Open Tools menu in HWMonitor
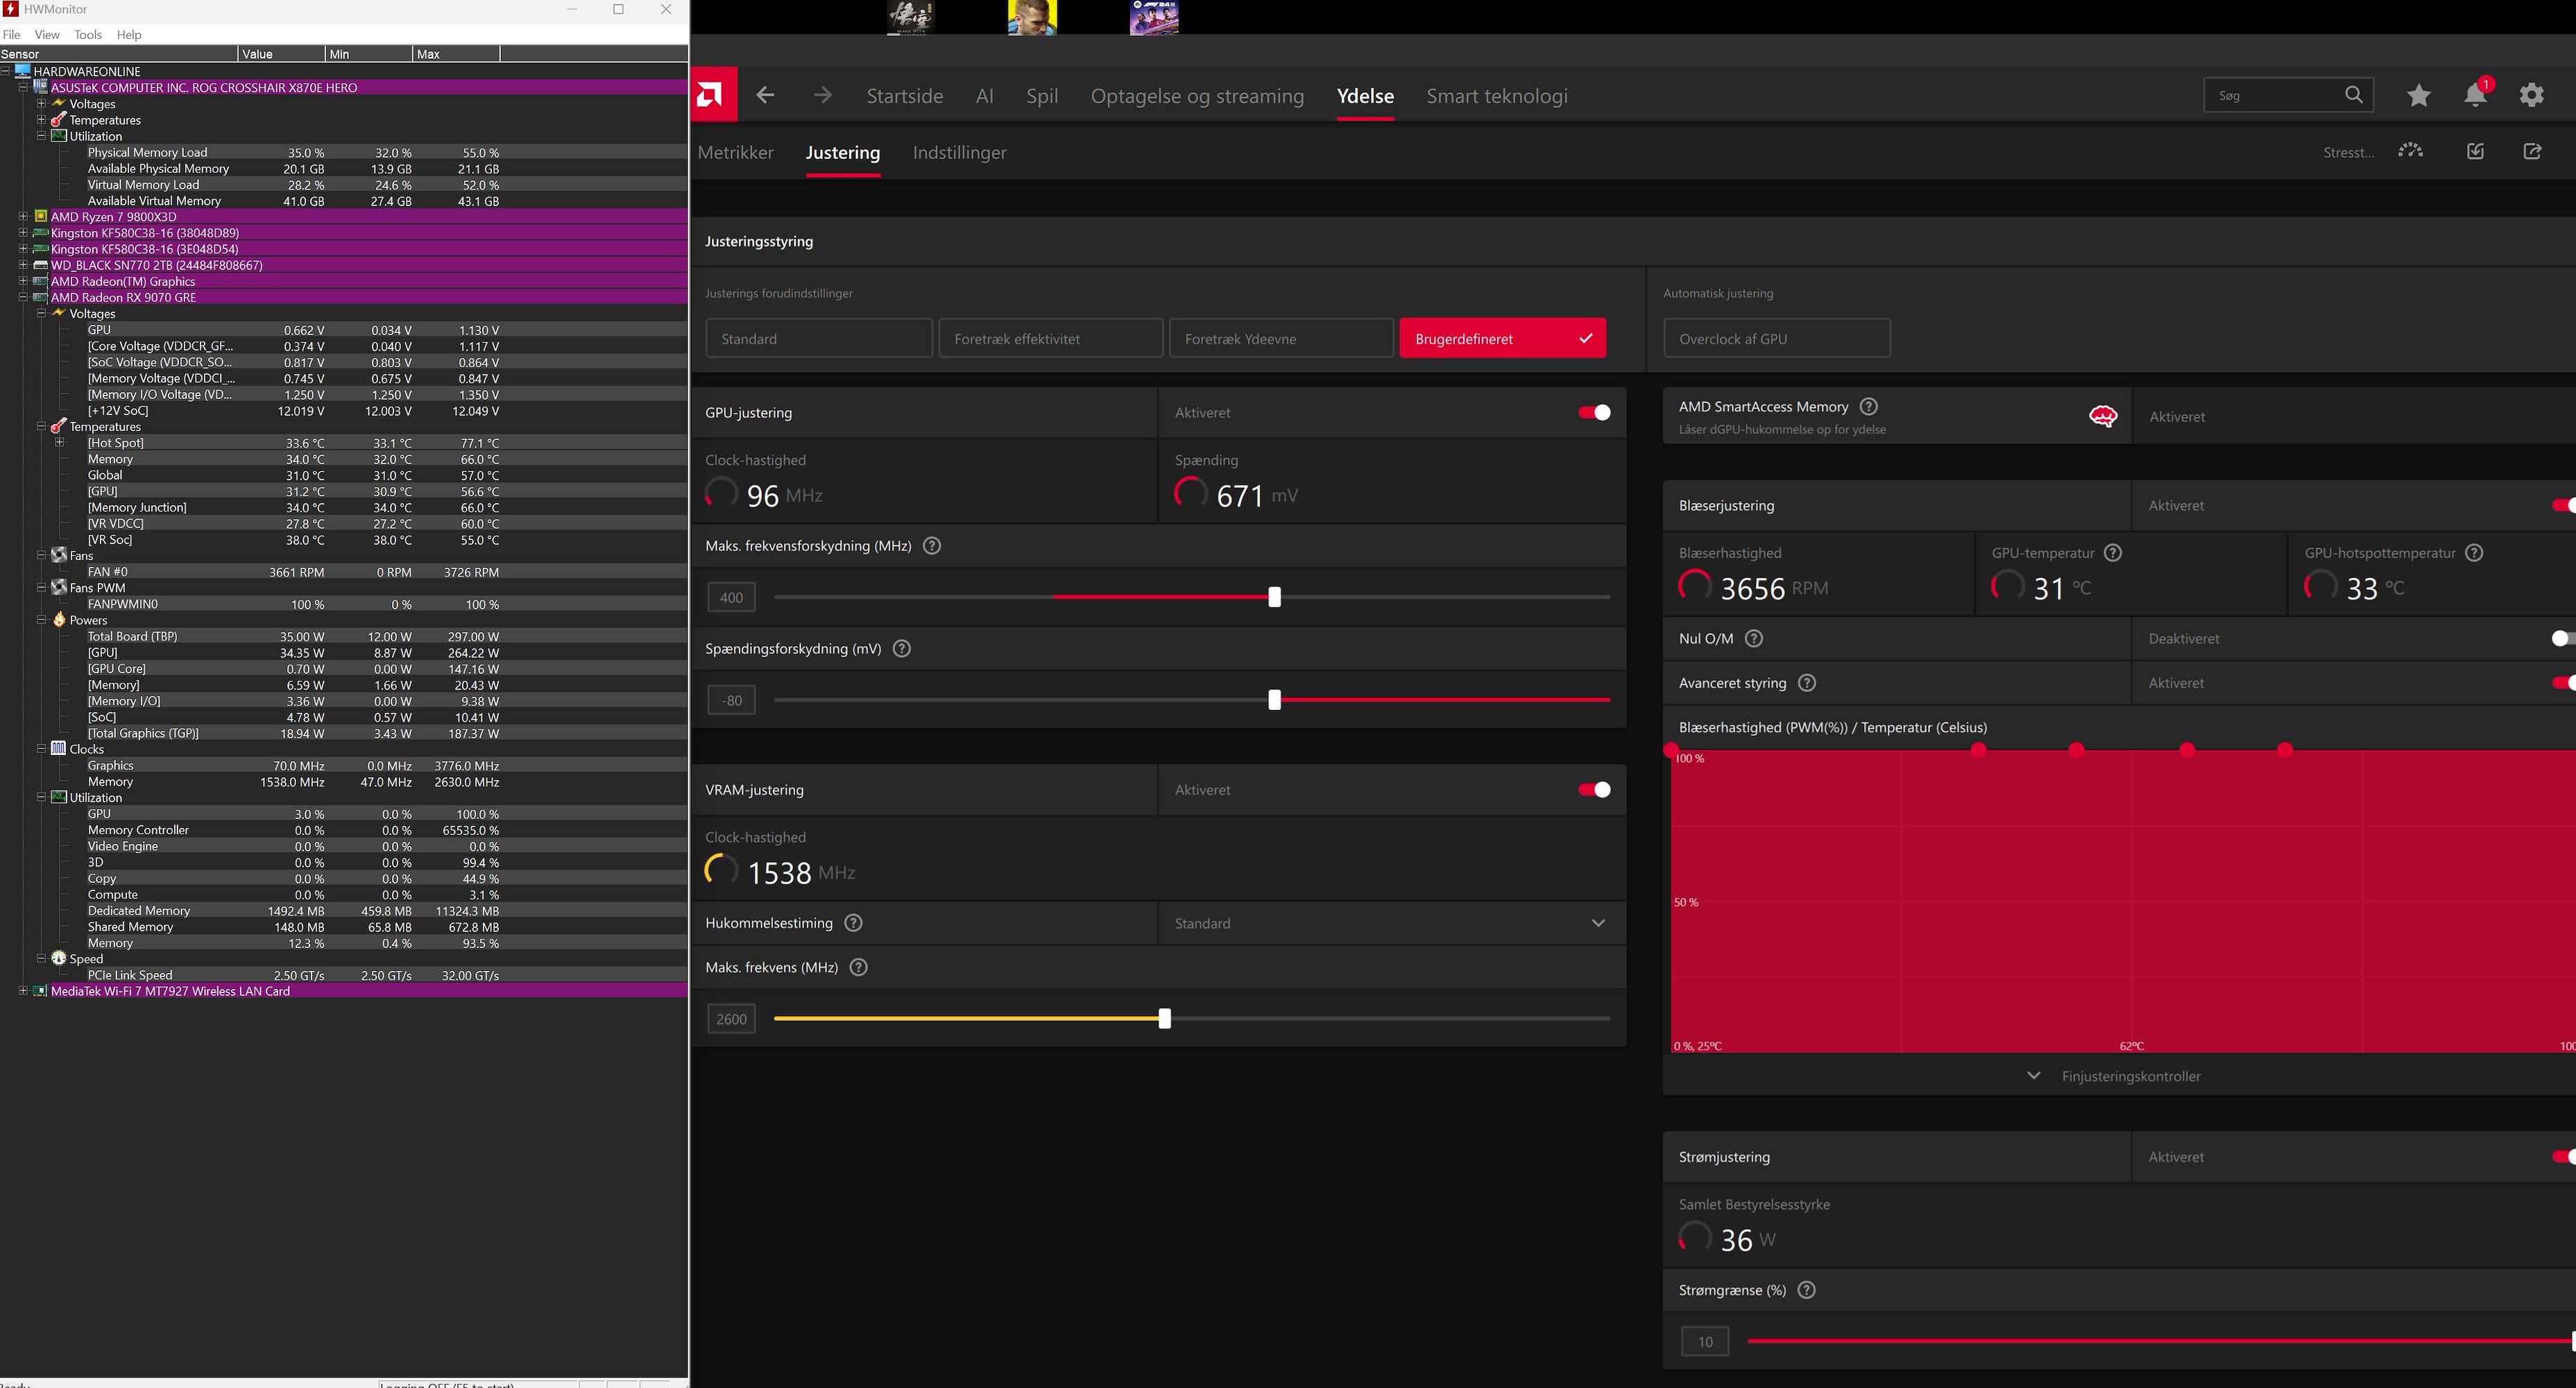Viewport: 2576px width, 1388px height. [x=88, y=34]
